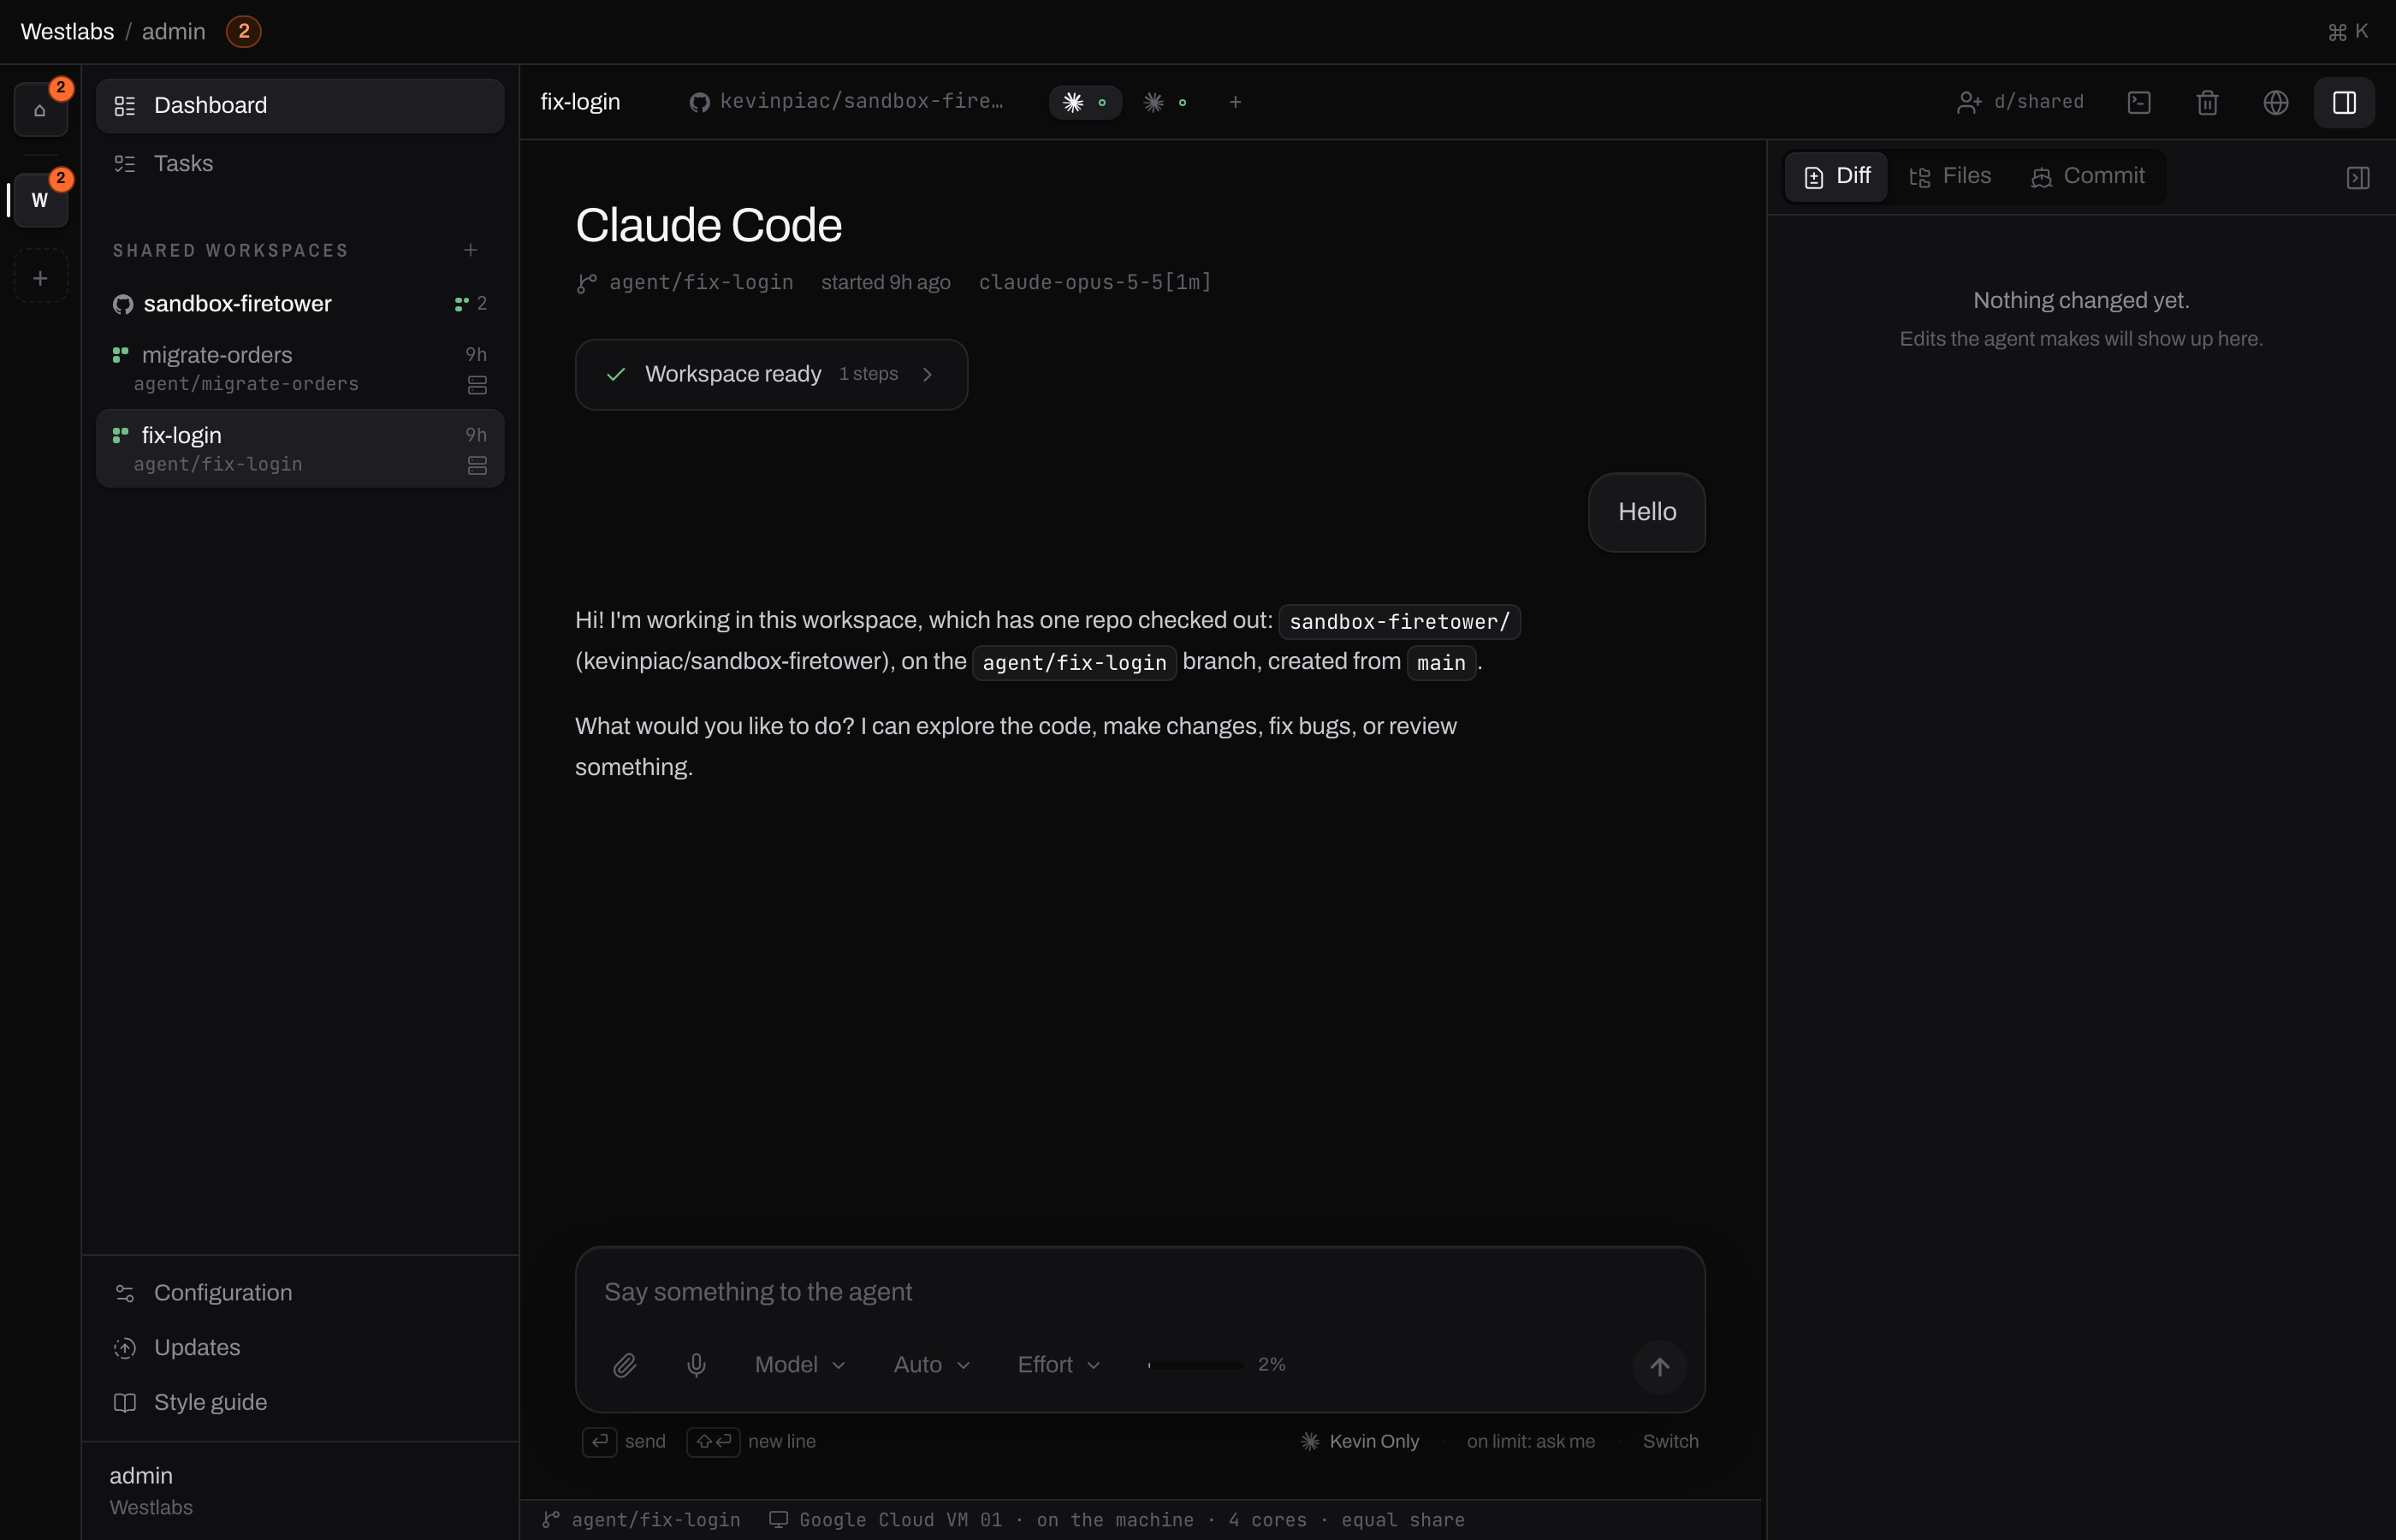This screenshot has width=2396, height=1540.
Task: Open the Model dropdown
Action: tap(800, 1365)
